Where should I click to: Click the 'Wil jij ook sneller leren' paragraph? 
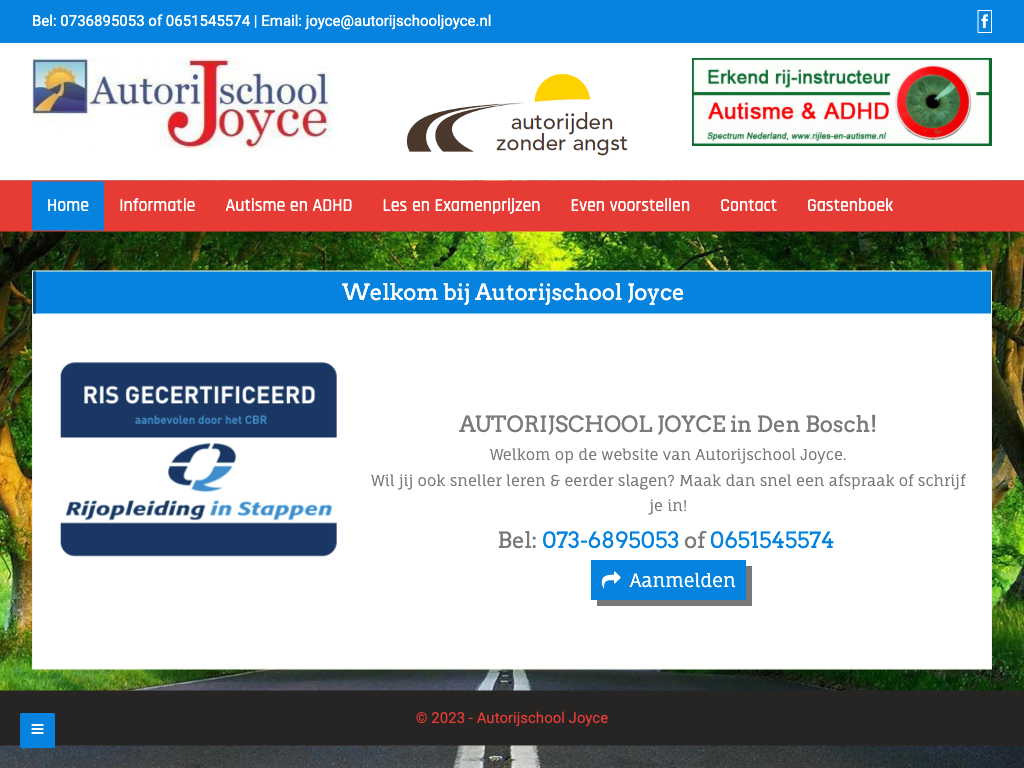click(667, 492)
